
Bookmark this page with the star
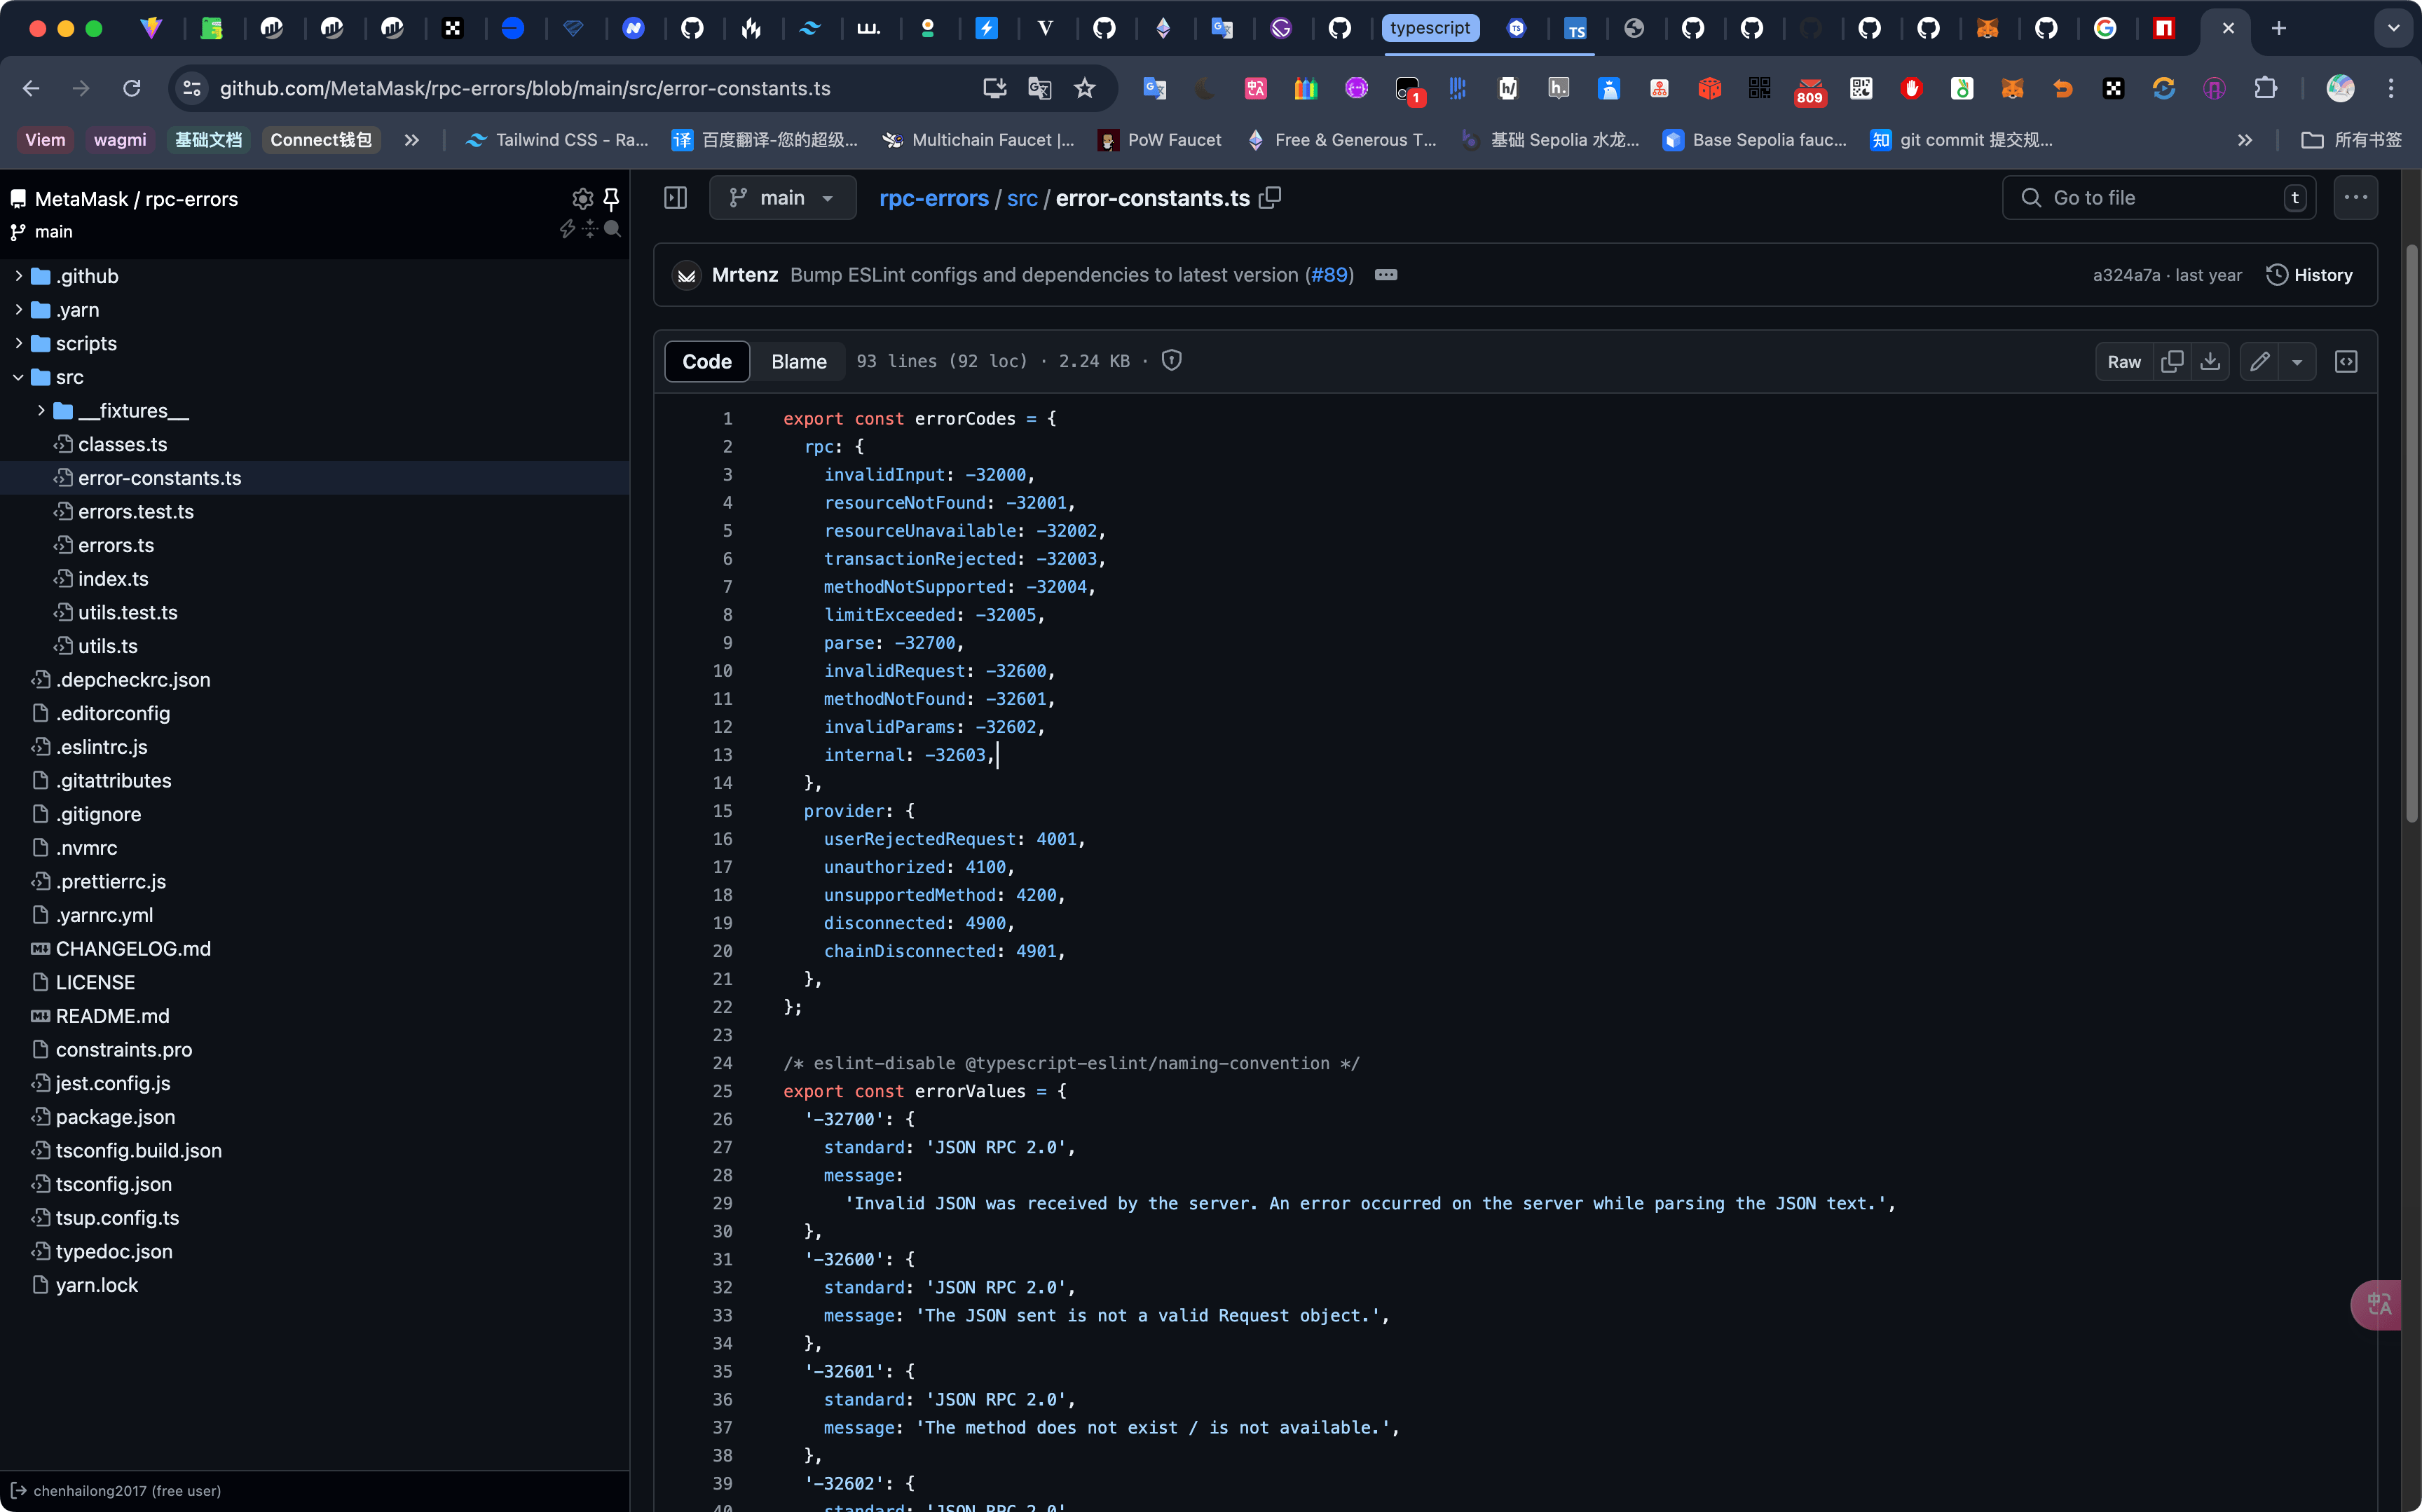[x=1084, y=88]
